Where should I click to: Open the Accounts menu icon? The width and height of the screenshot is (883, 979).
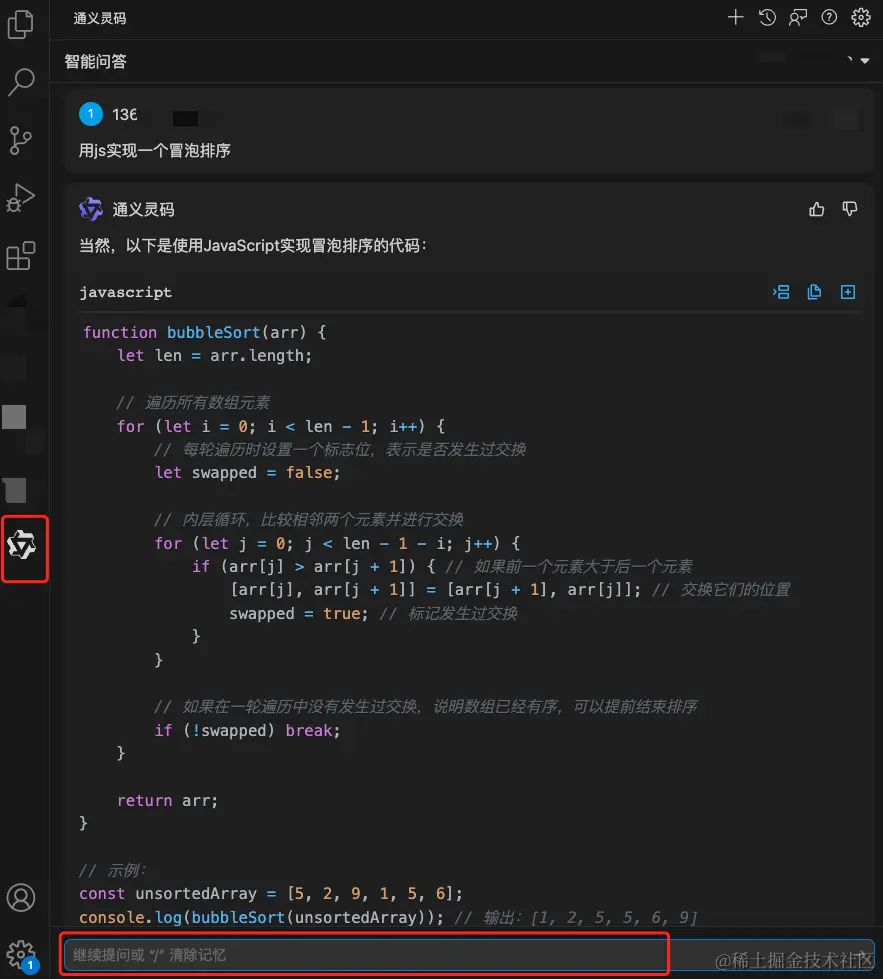(x=21, y=897)
